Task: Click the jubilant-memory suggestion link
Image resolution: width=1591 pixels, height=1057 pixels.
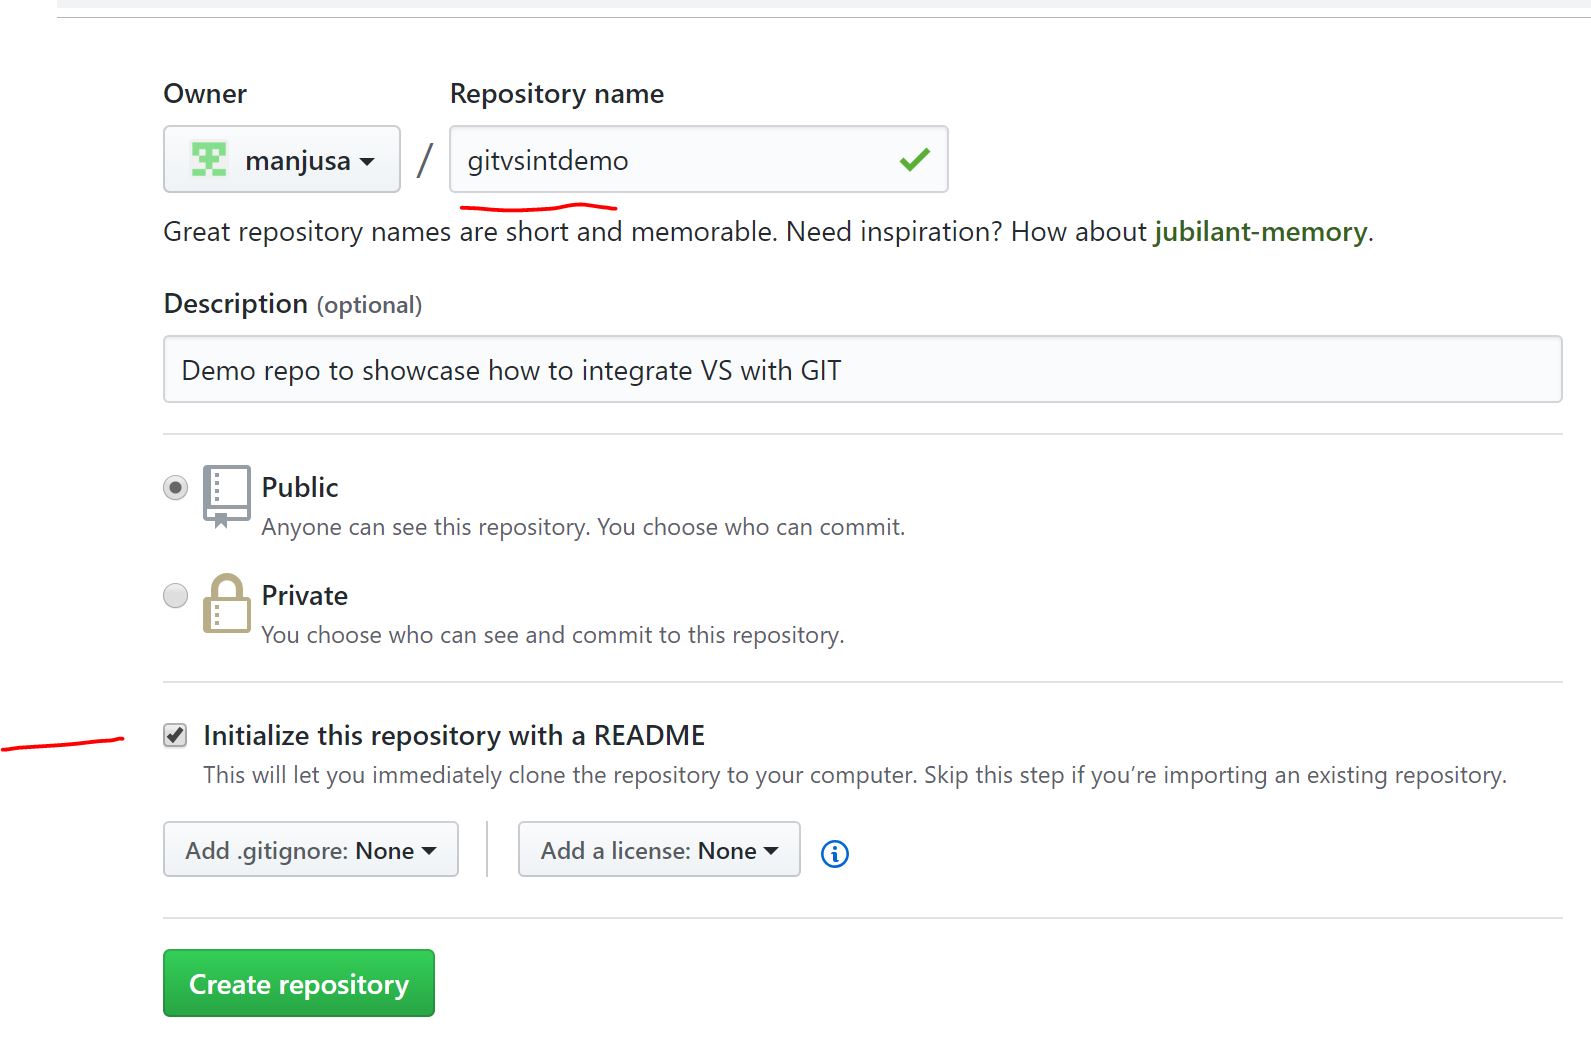Action: pyautogui.click(x=1260, y=232)
